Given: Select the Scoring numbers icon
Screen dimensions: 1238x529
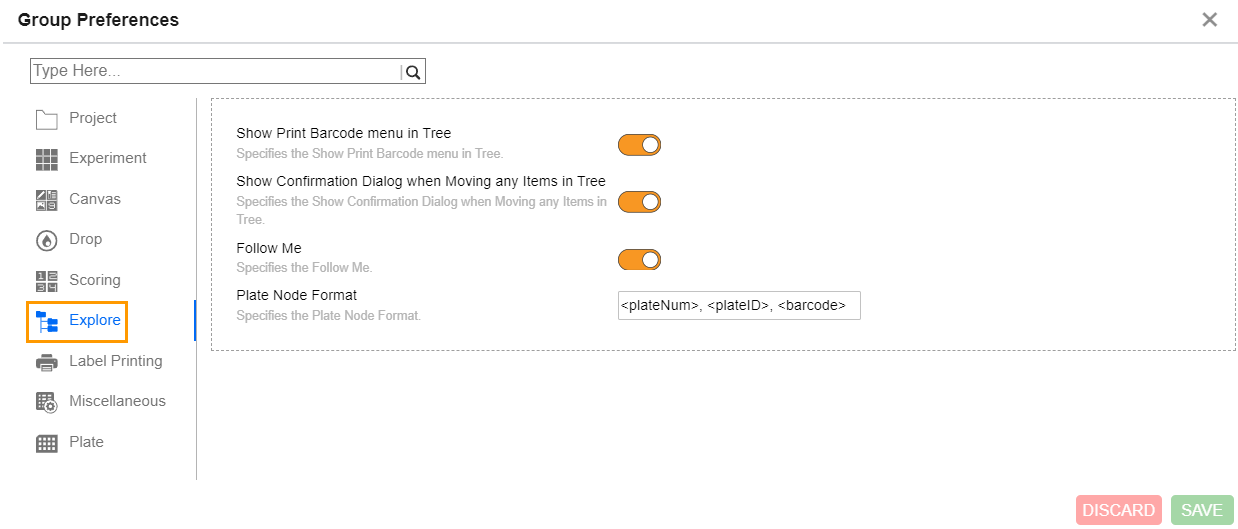Looking at the screenshot, I should pyautogui.click(x=47, y=281).
